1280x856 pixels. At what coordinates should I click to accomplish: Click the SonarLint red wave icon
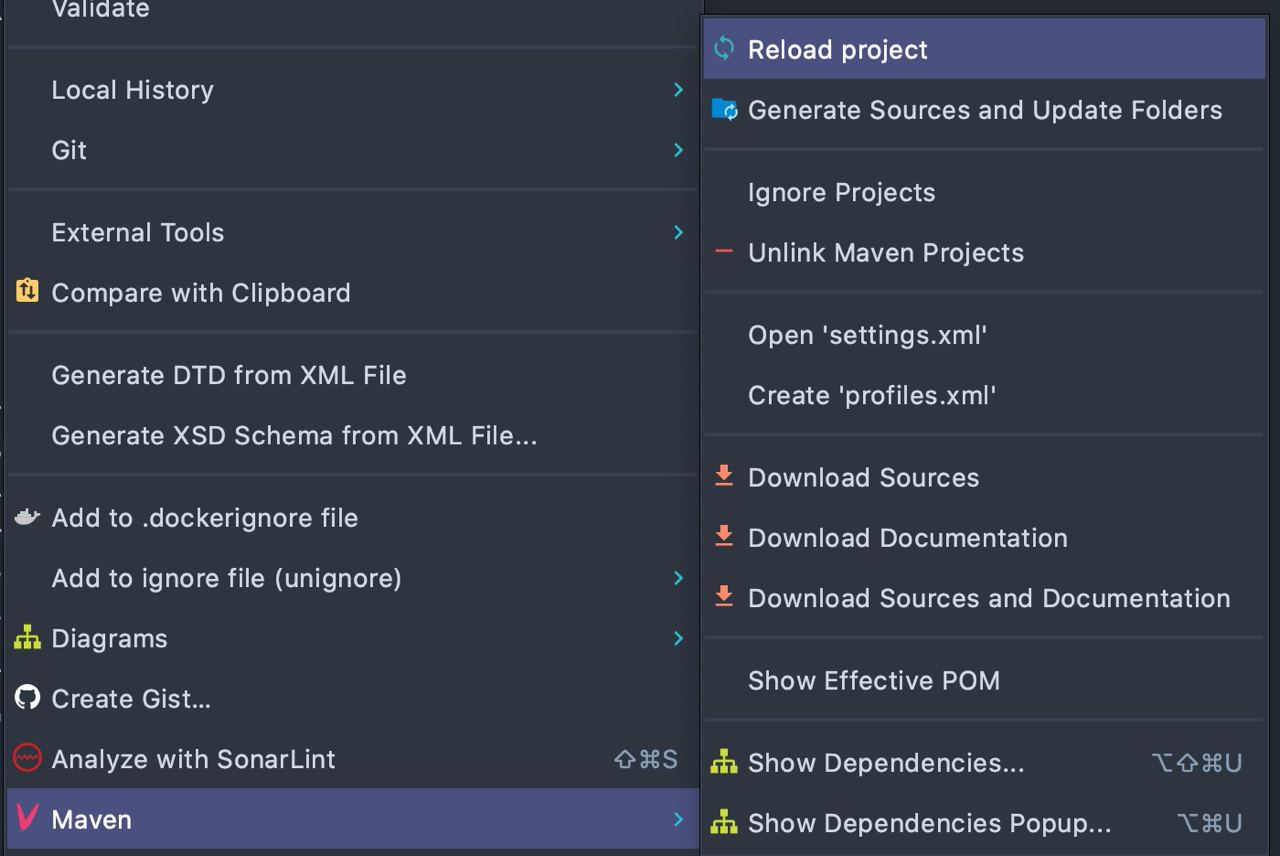pos(27,758)
